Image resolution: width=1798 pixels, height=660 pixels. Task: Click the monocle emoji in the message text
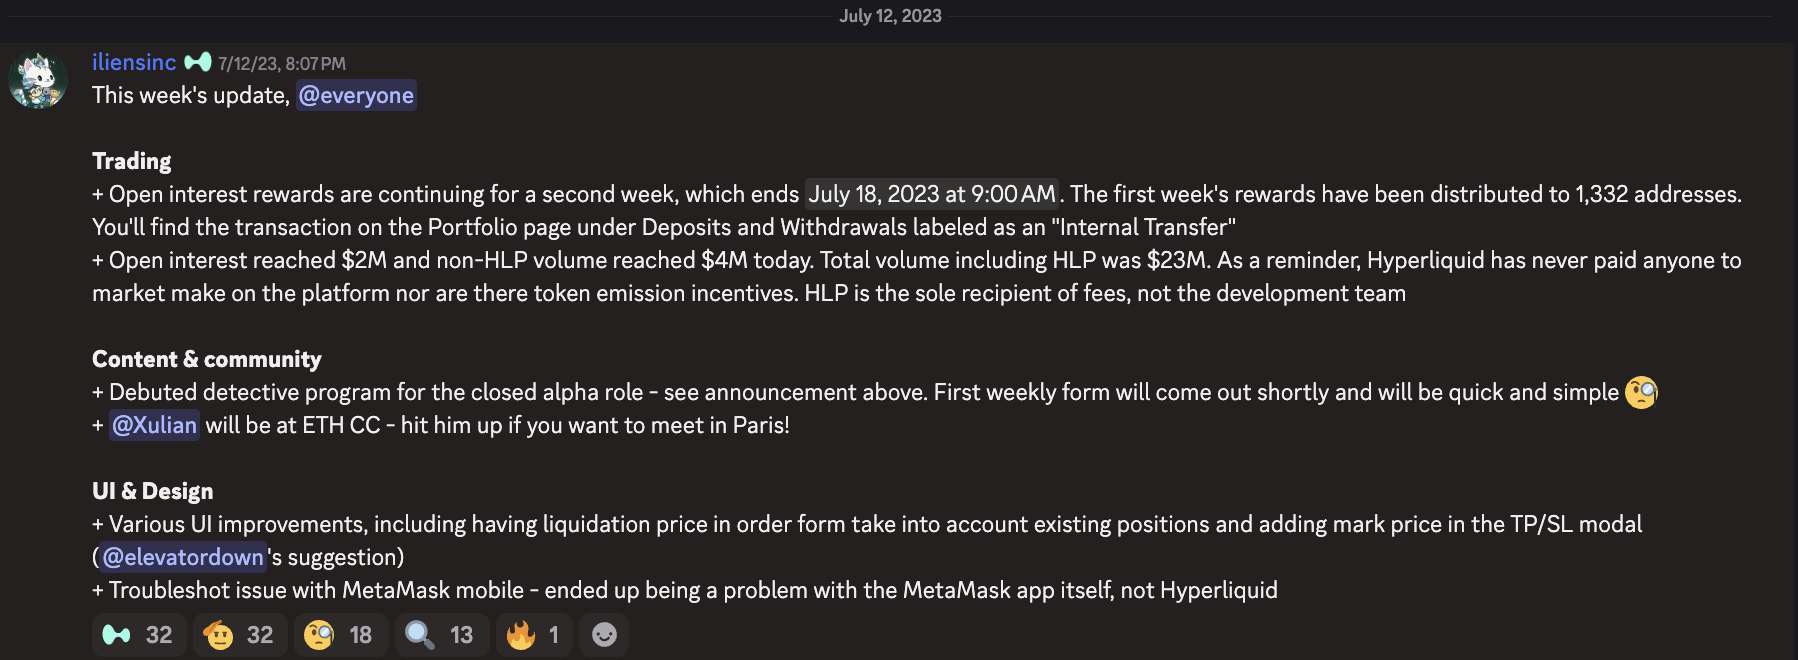tap(1641, 392)
